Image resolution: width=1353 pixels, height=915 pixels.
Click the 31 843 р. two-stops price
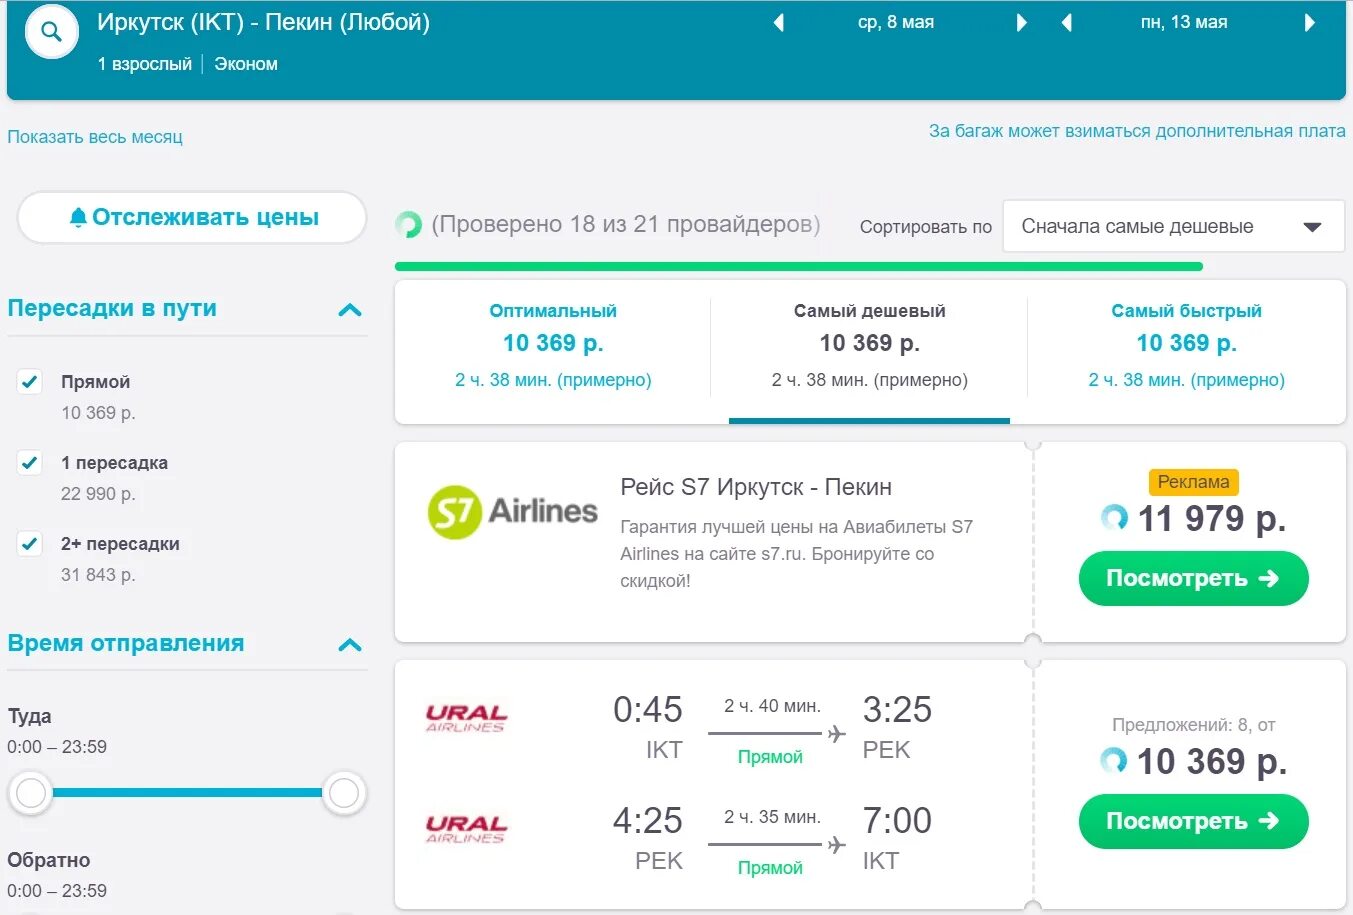98,575
